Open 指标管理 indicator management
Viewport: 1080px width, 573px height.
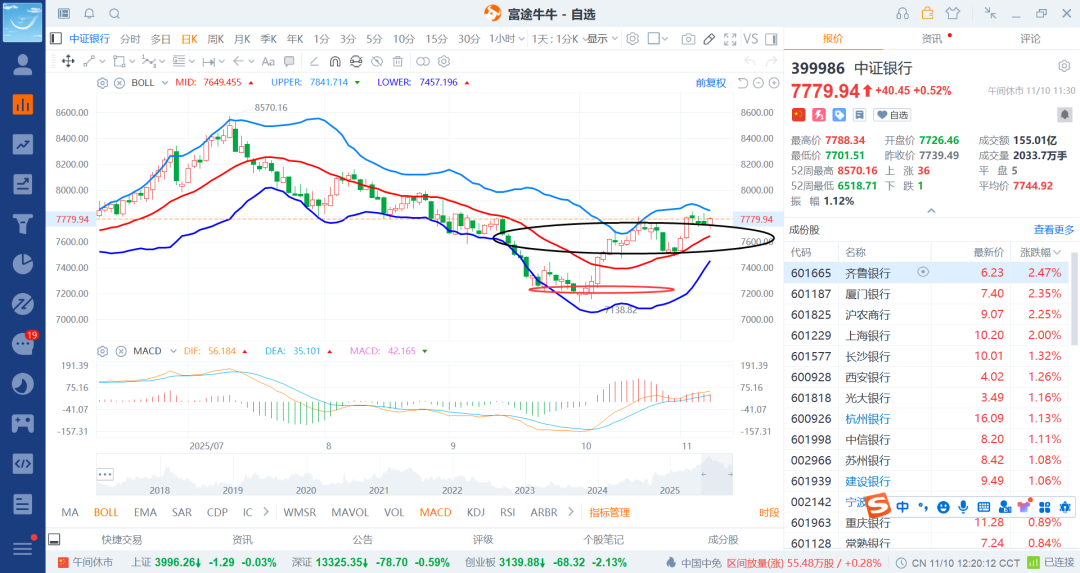(609, 512)
